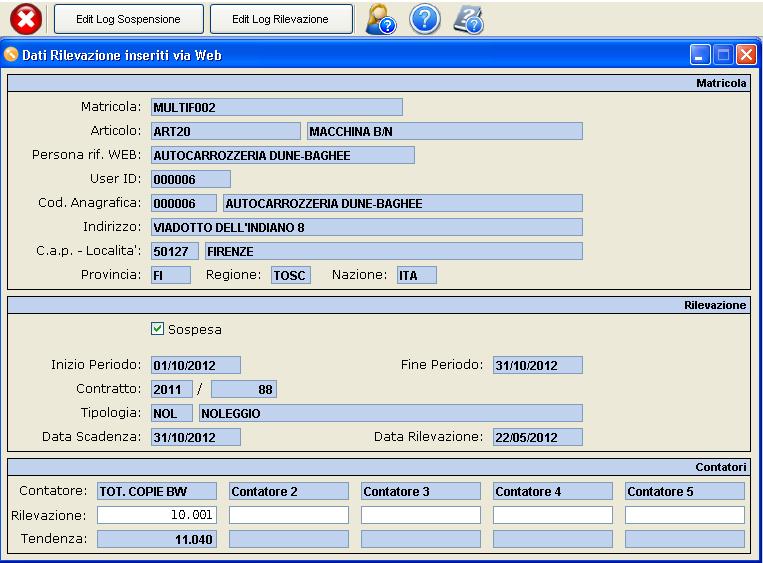This screenshot has height=563, width=763.
Task: Click the User ID field 000006
Action: [191, 179]
